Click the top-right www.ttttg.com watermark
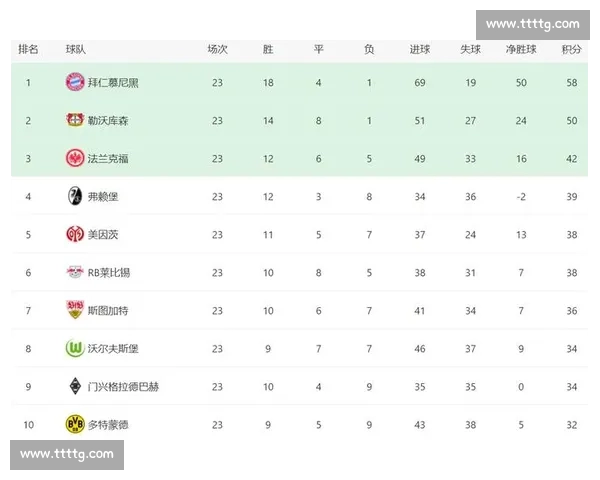Image resolution: width=600 pixels, height=480 pixels. [533, 24]
